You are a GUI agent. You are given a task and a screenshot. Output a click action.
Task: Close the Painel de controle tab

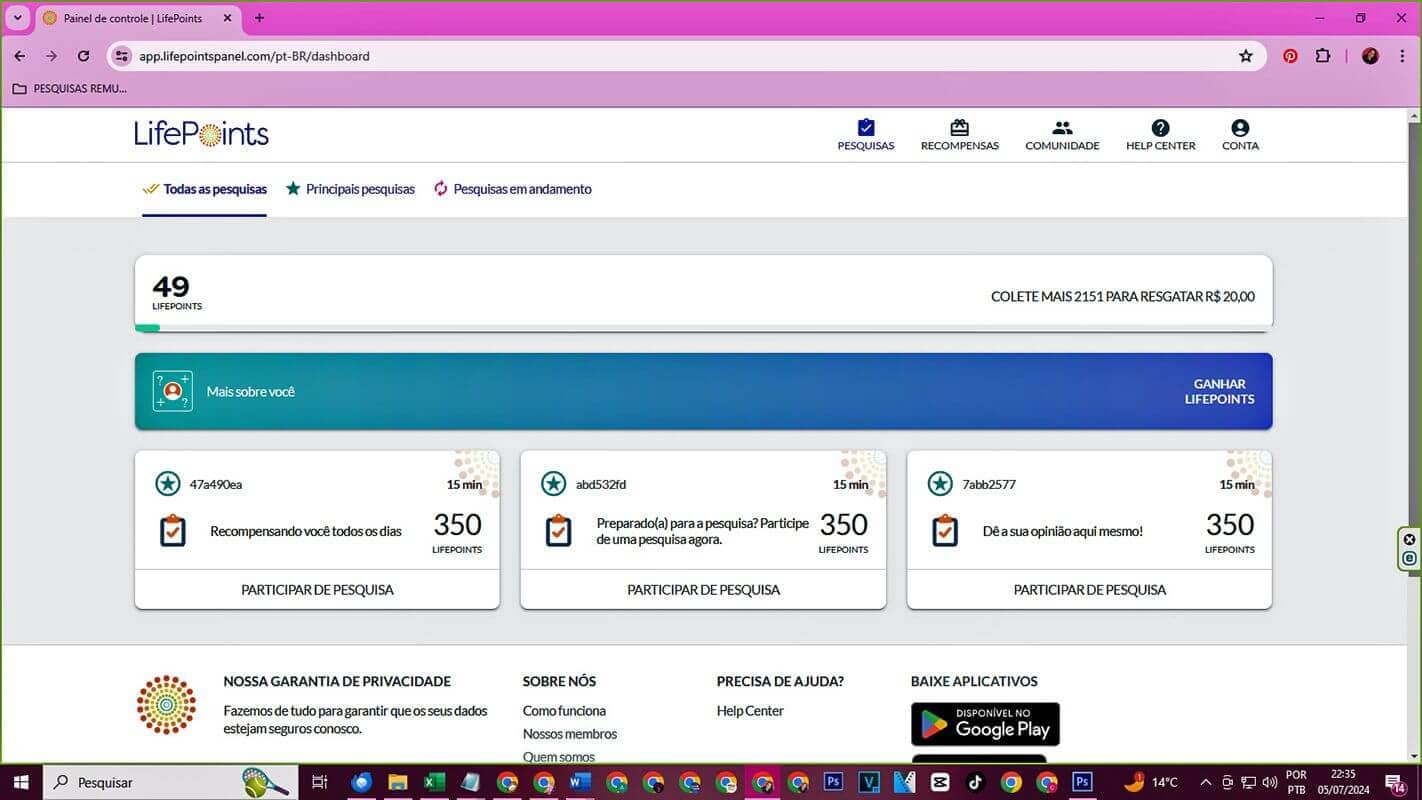[227, 18]
